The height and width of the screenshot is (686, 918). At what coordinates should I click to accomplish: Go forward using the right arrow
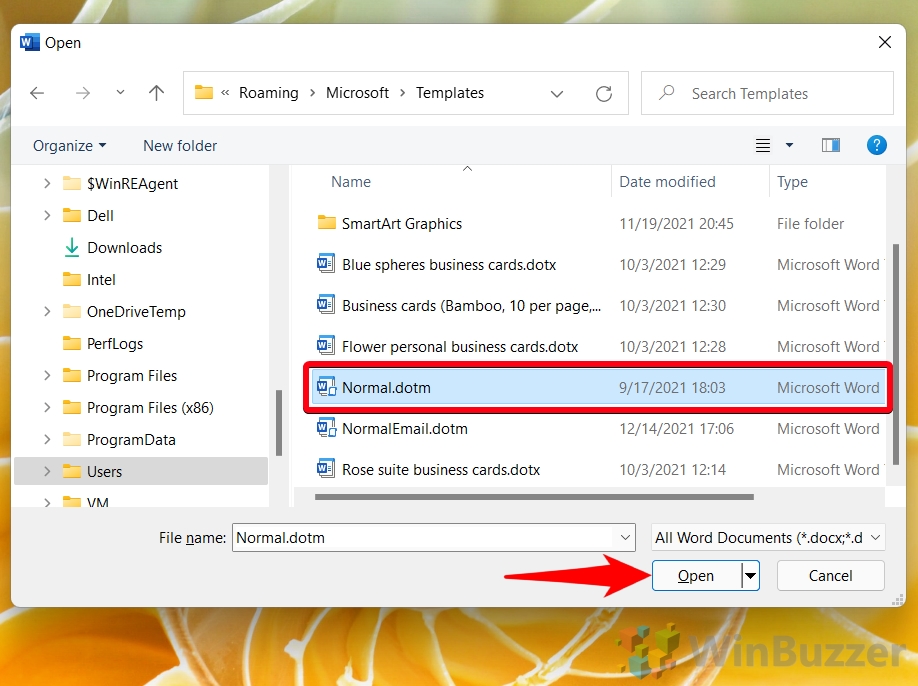pos(83,93)
